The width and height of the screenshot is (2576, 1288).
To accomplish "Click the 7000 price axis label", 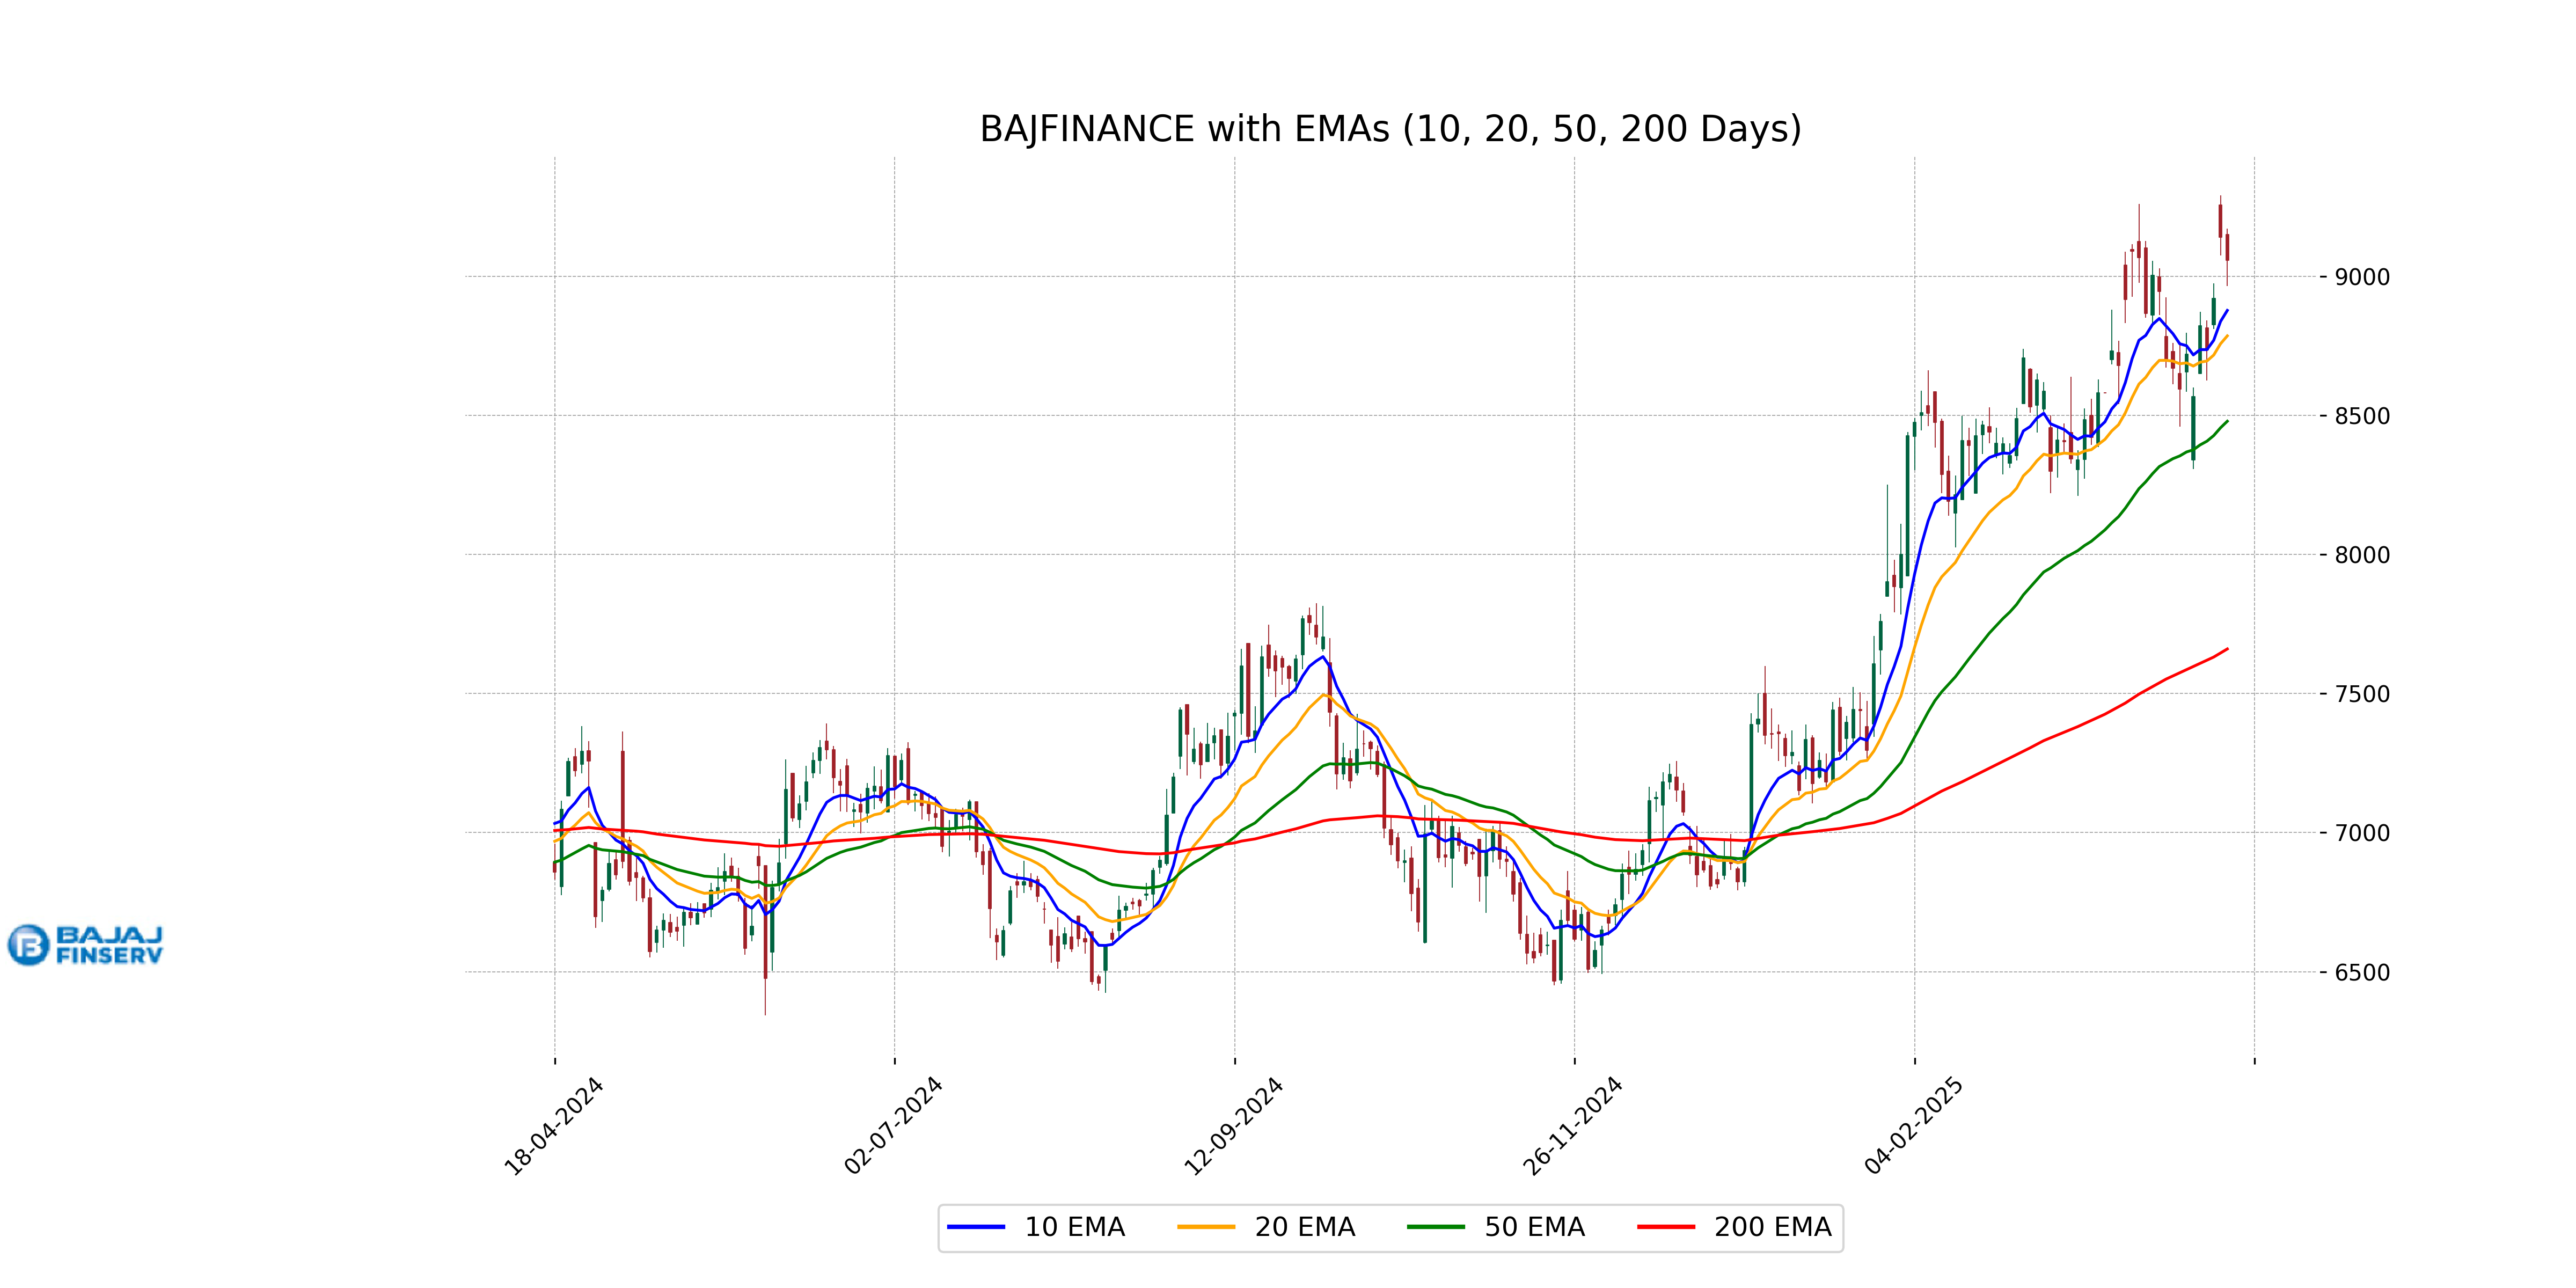I will (2362, 833).
